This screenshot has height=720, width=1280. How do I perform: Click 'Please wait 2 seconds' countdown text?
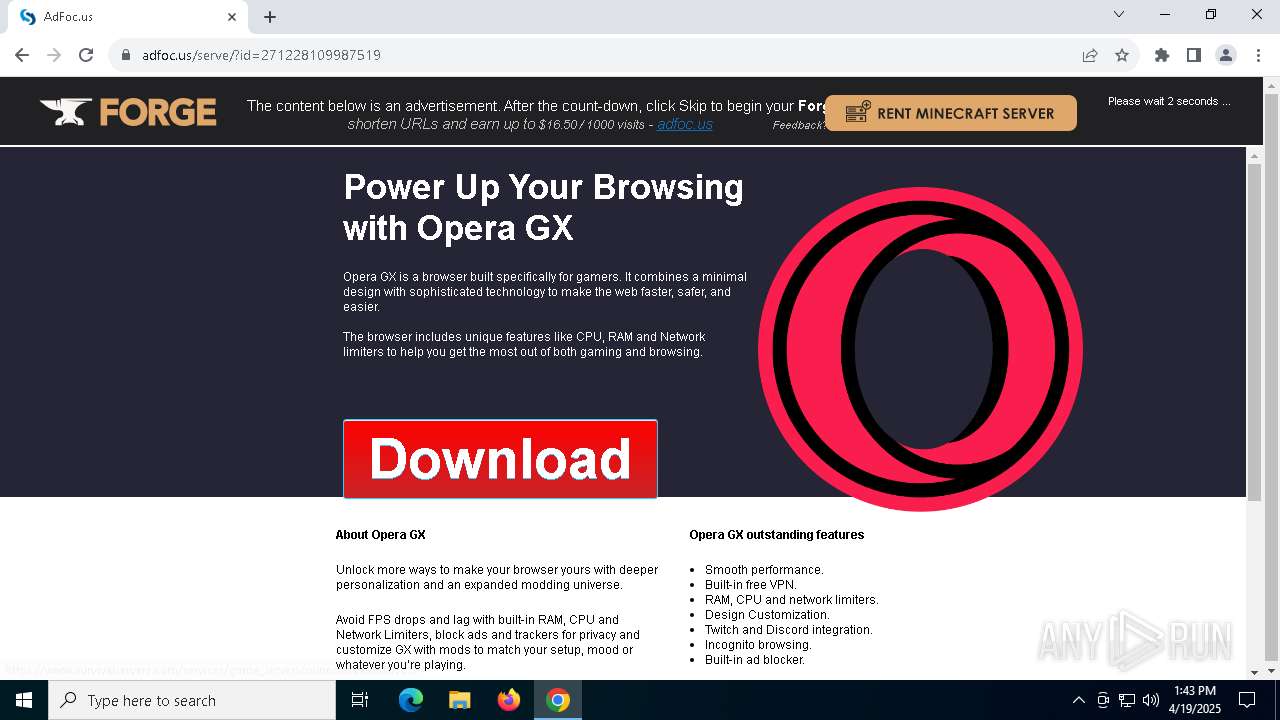1169,101
